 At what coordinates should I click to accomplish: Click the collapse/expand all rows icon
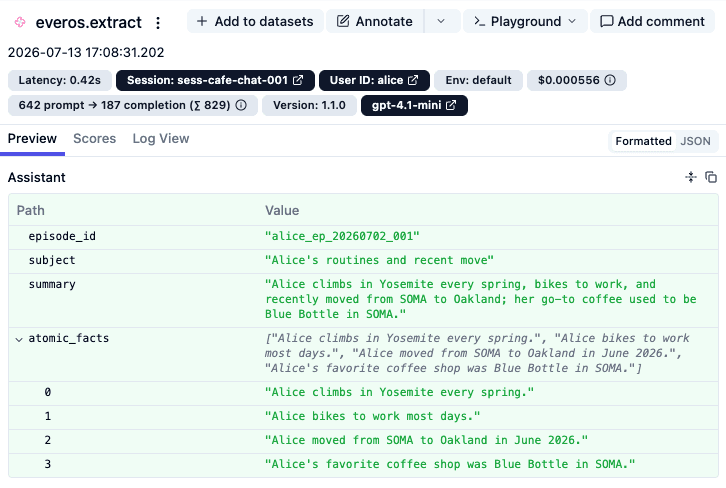[691, 177]
